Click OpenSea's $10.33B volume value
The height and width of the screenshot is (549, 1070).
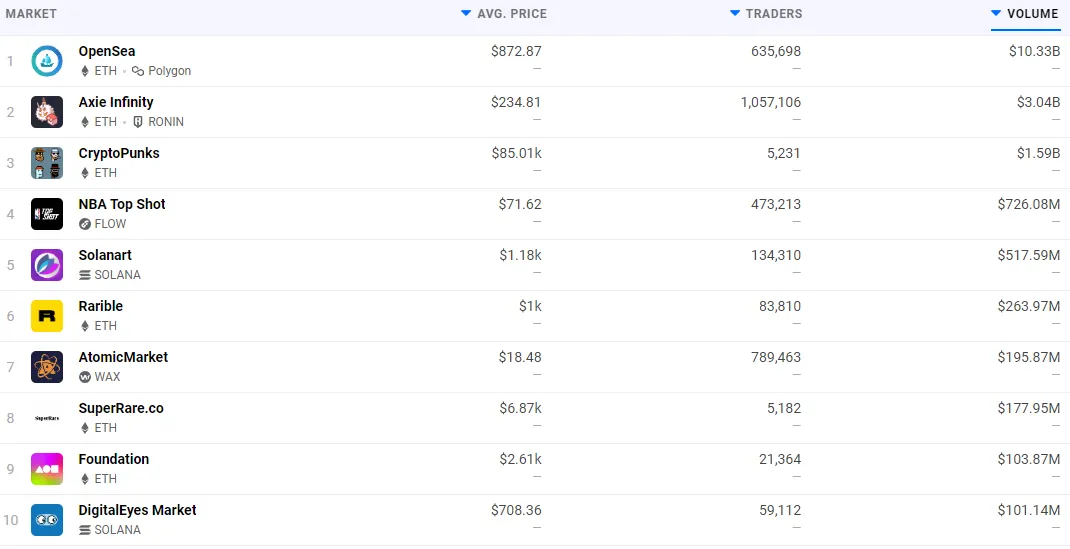pos(1035,51)
